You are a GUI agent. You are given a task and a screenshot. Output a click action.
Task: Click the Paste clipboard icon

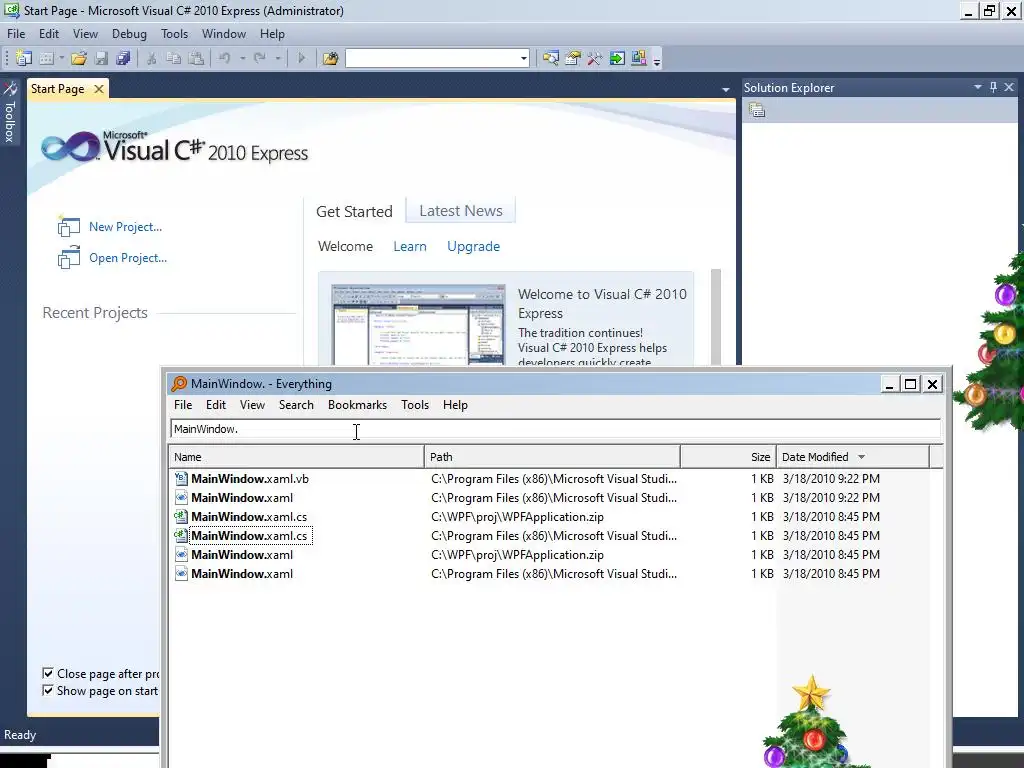click(196, 59)
